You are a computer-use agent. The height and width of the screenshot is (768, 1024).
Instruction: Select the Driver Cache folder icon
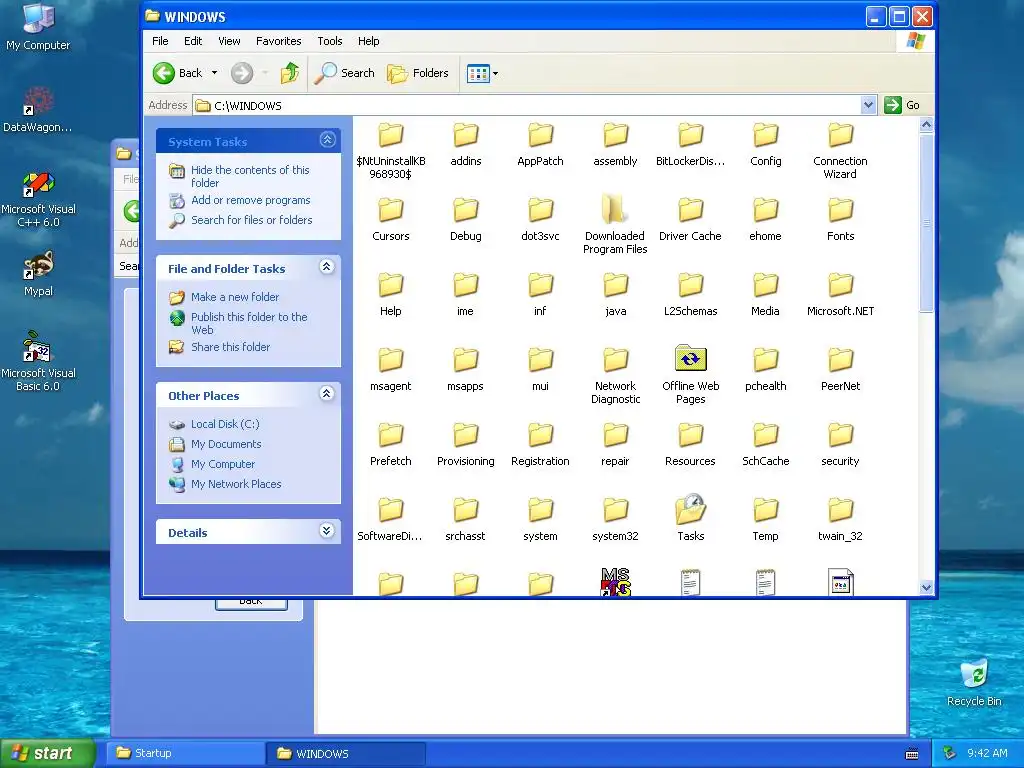690,210
